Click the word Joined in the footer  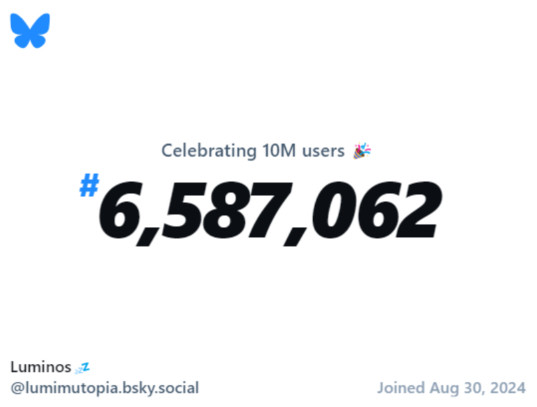tap(401, 388)
